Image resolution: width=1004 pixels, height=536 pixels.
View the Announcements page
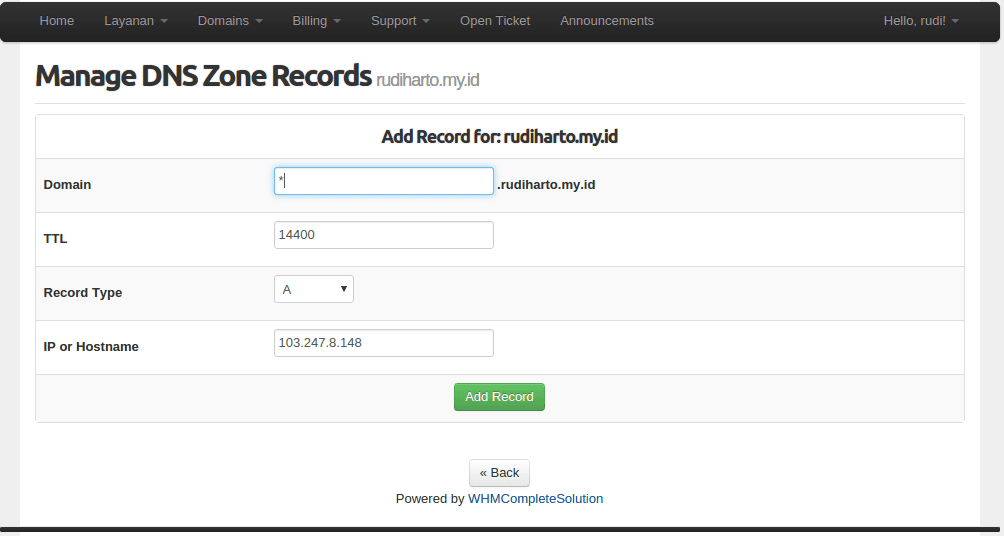pos(607,20)
